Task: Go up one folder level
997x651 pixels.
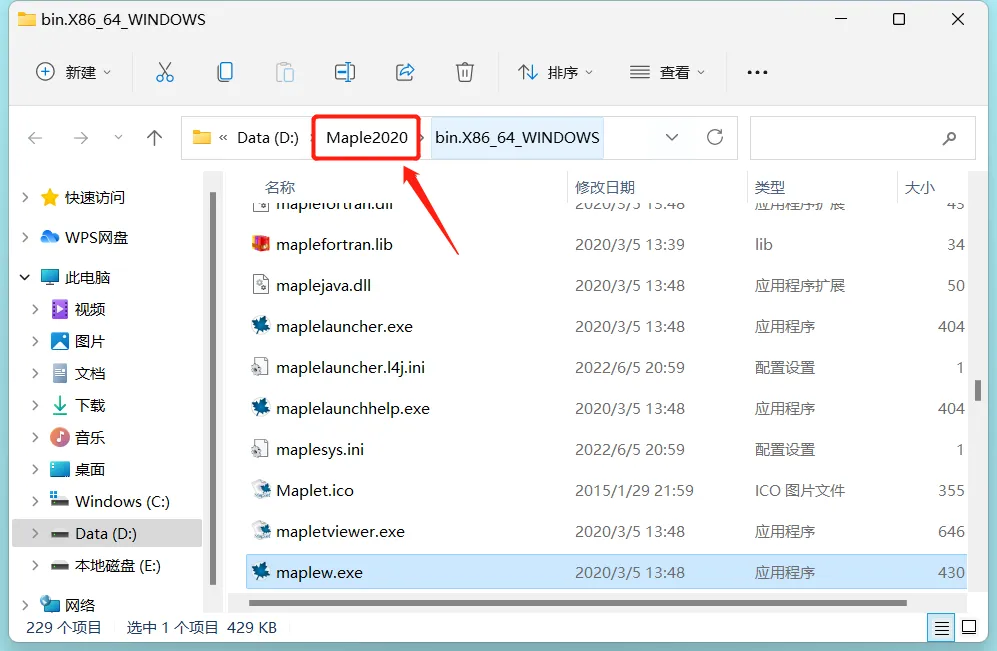Action: coord(155,138)
